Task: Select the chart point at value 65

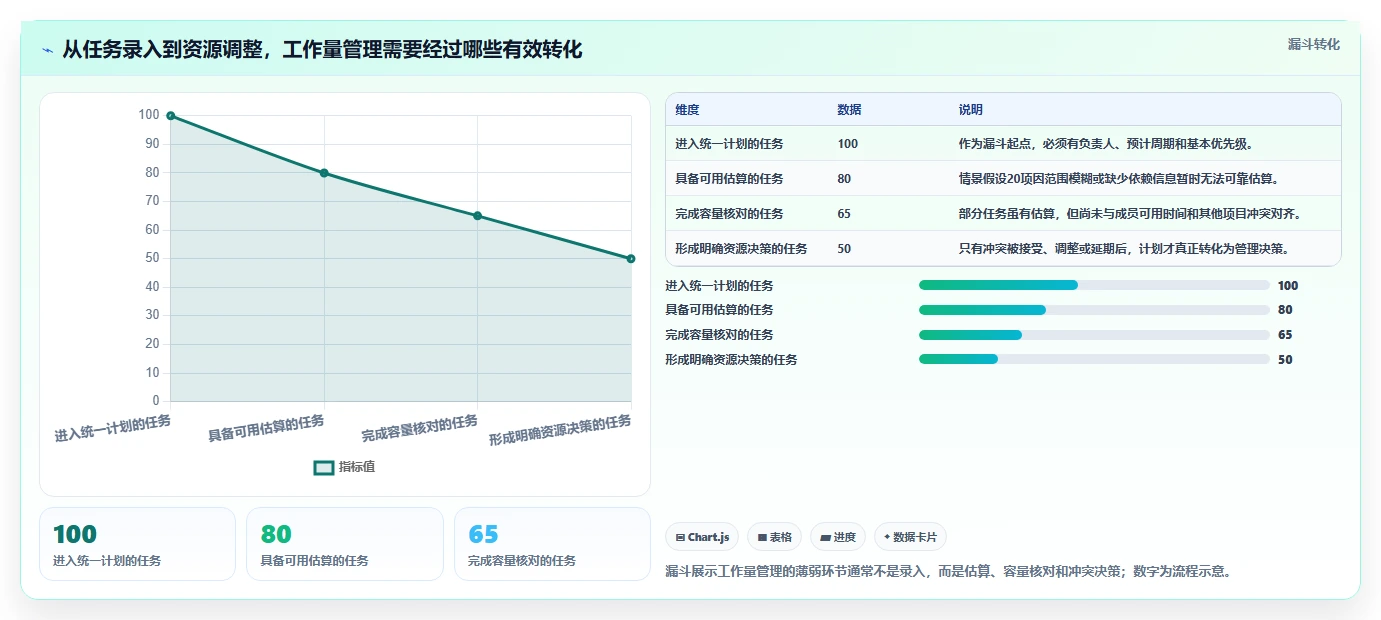Action: coord(477,216)
